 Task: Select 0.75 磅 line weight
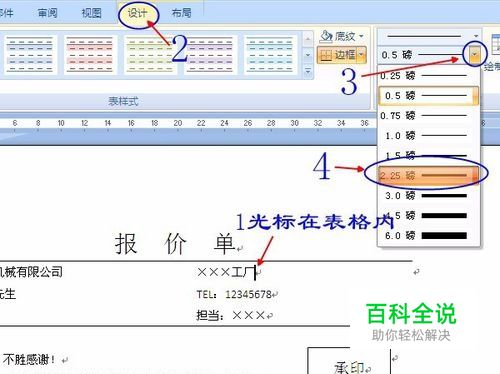pyautogui.click(x=429, y=116)
